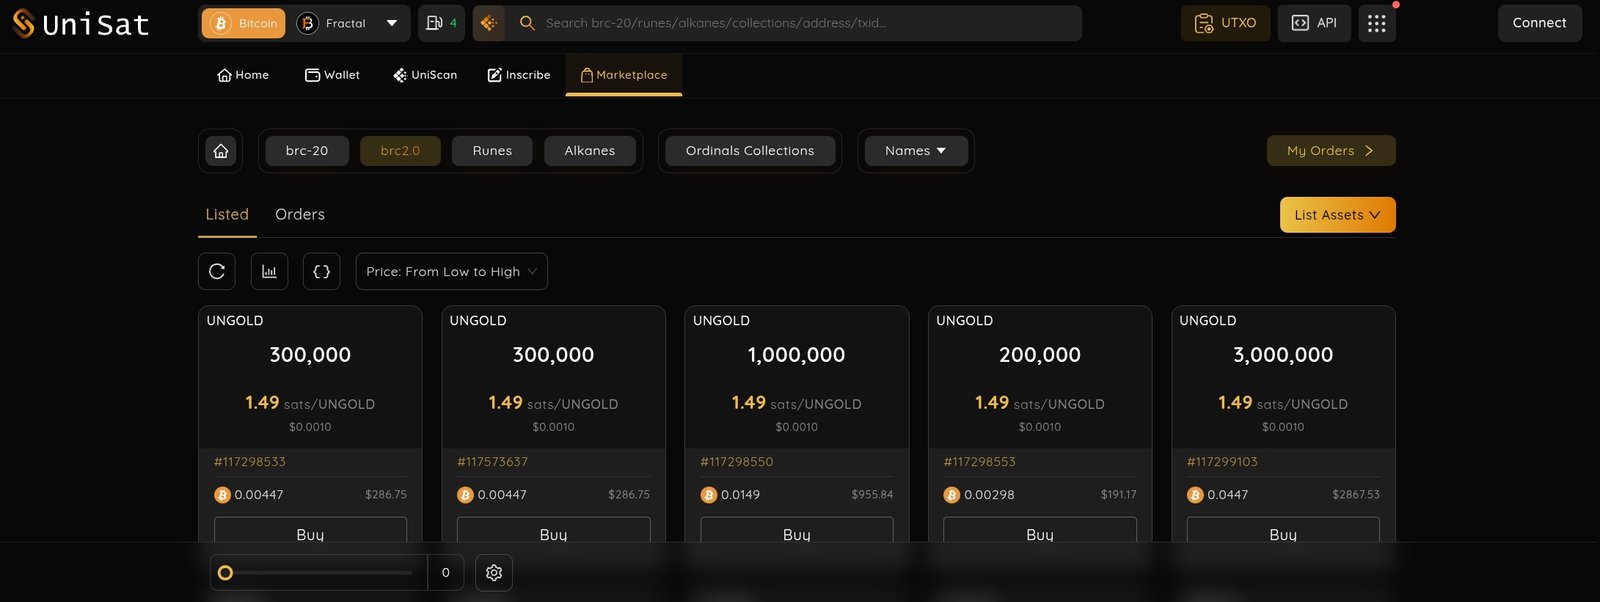This screenshot has height=602, width=1600.
Task: Open the Price sort dropdown
Action: tap(451, 271)
